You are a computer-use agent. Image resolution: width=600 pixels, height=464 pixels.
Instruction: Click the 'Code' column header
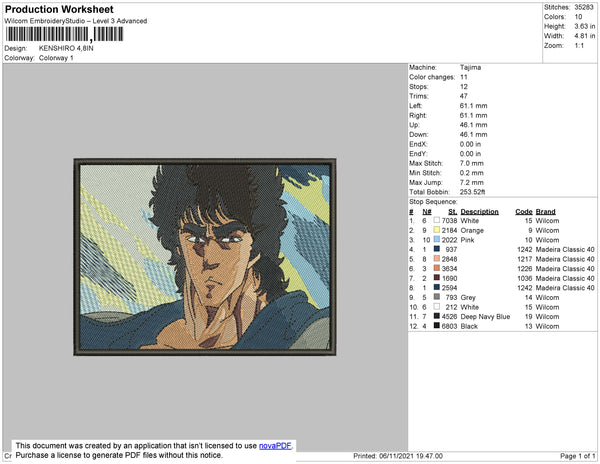click(524, 212)
